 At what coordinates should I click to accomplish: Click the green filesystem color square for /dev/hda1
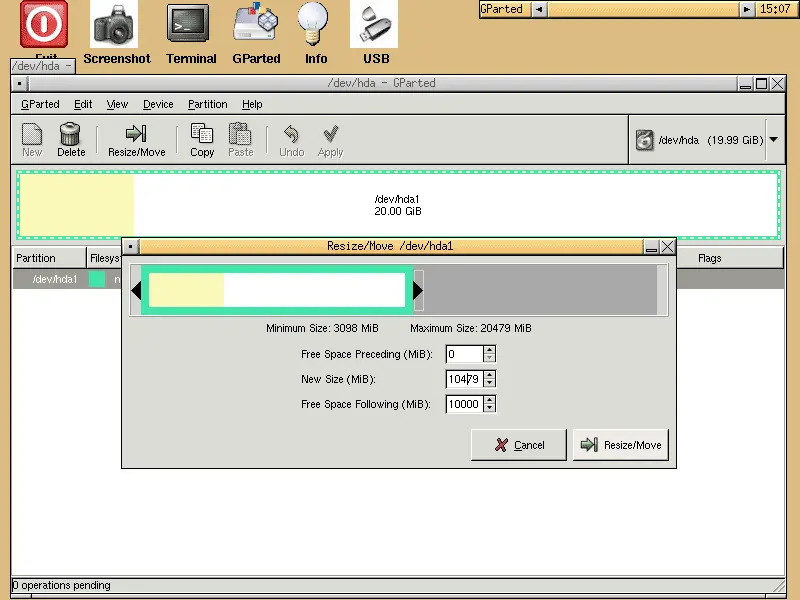[x=97, y=279]
